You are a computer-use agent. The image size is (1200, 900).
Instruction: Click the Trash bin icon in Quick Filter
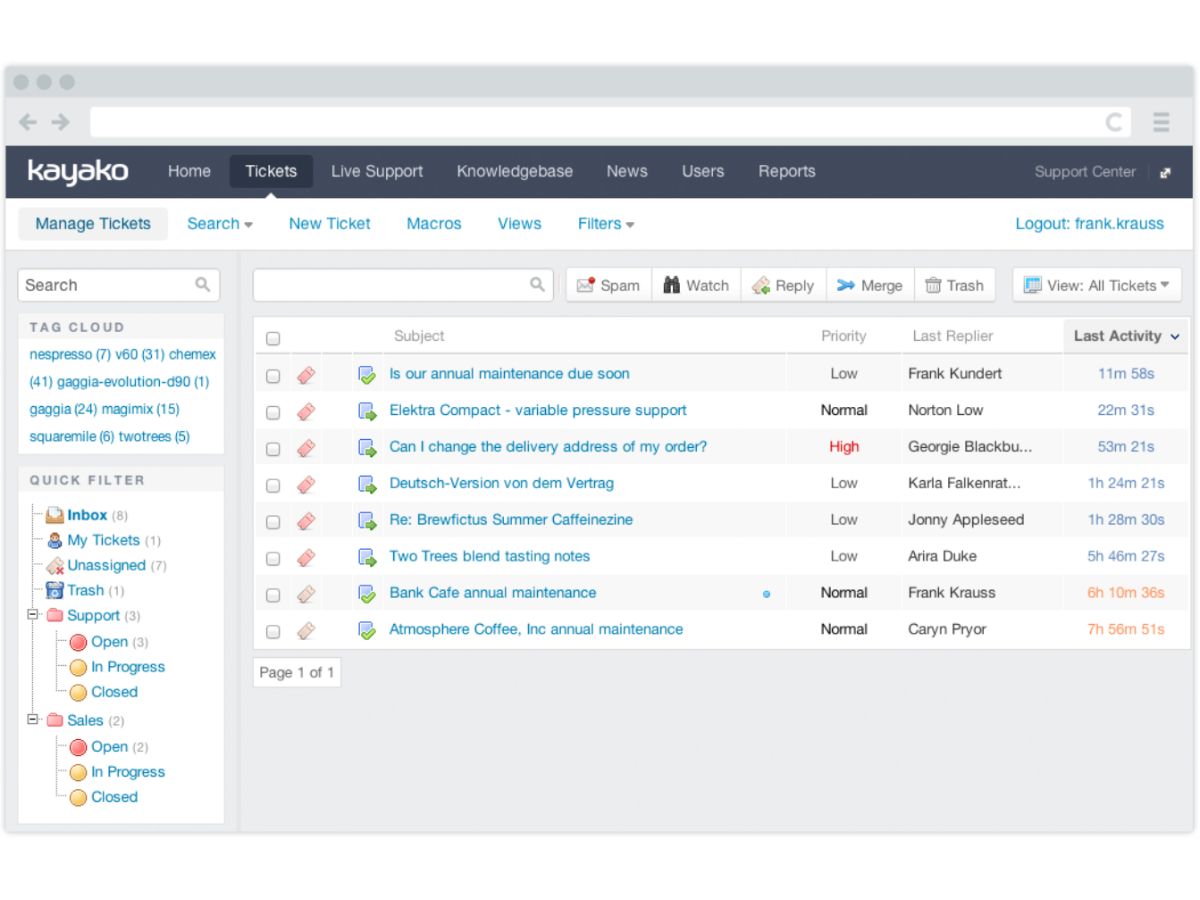coord(55,590)
